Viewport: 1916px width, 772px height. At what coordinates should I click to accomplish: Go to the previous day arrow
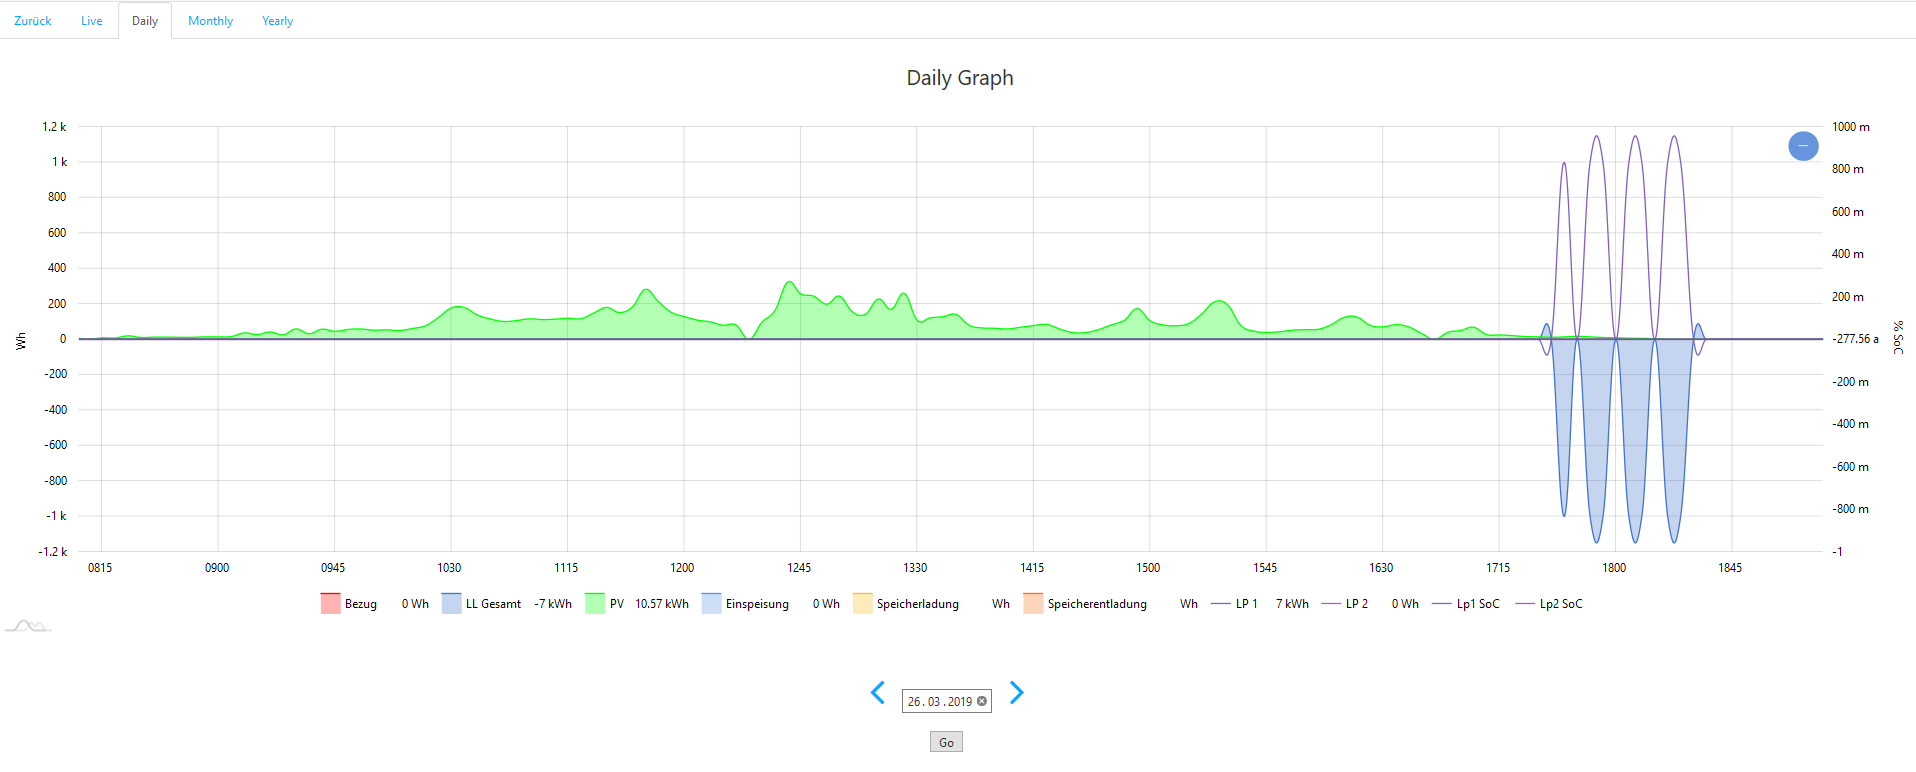(878, 692)
